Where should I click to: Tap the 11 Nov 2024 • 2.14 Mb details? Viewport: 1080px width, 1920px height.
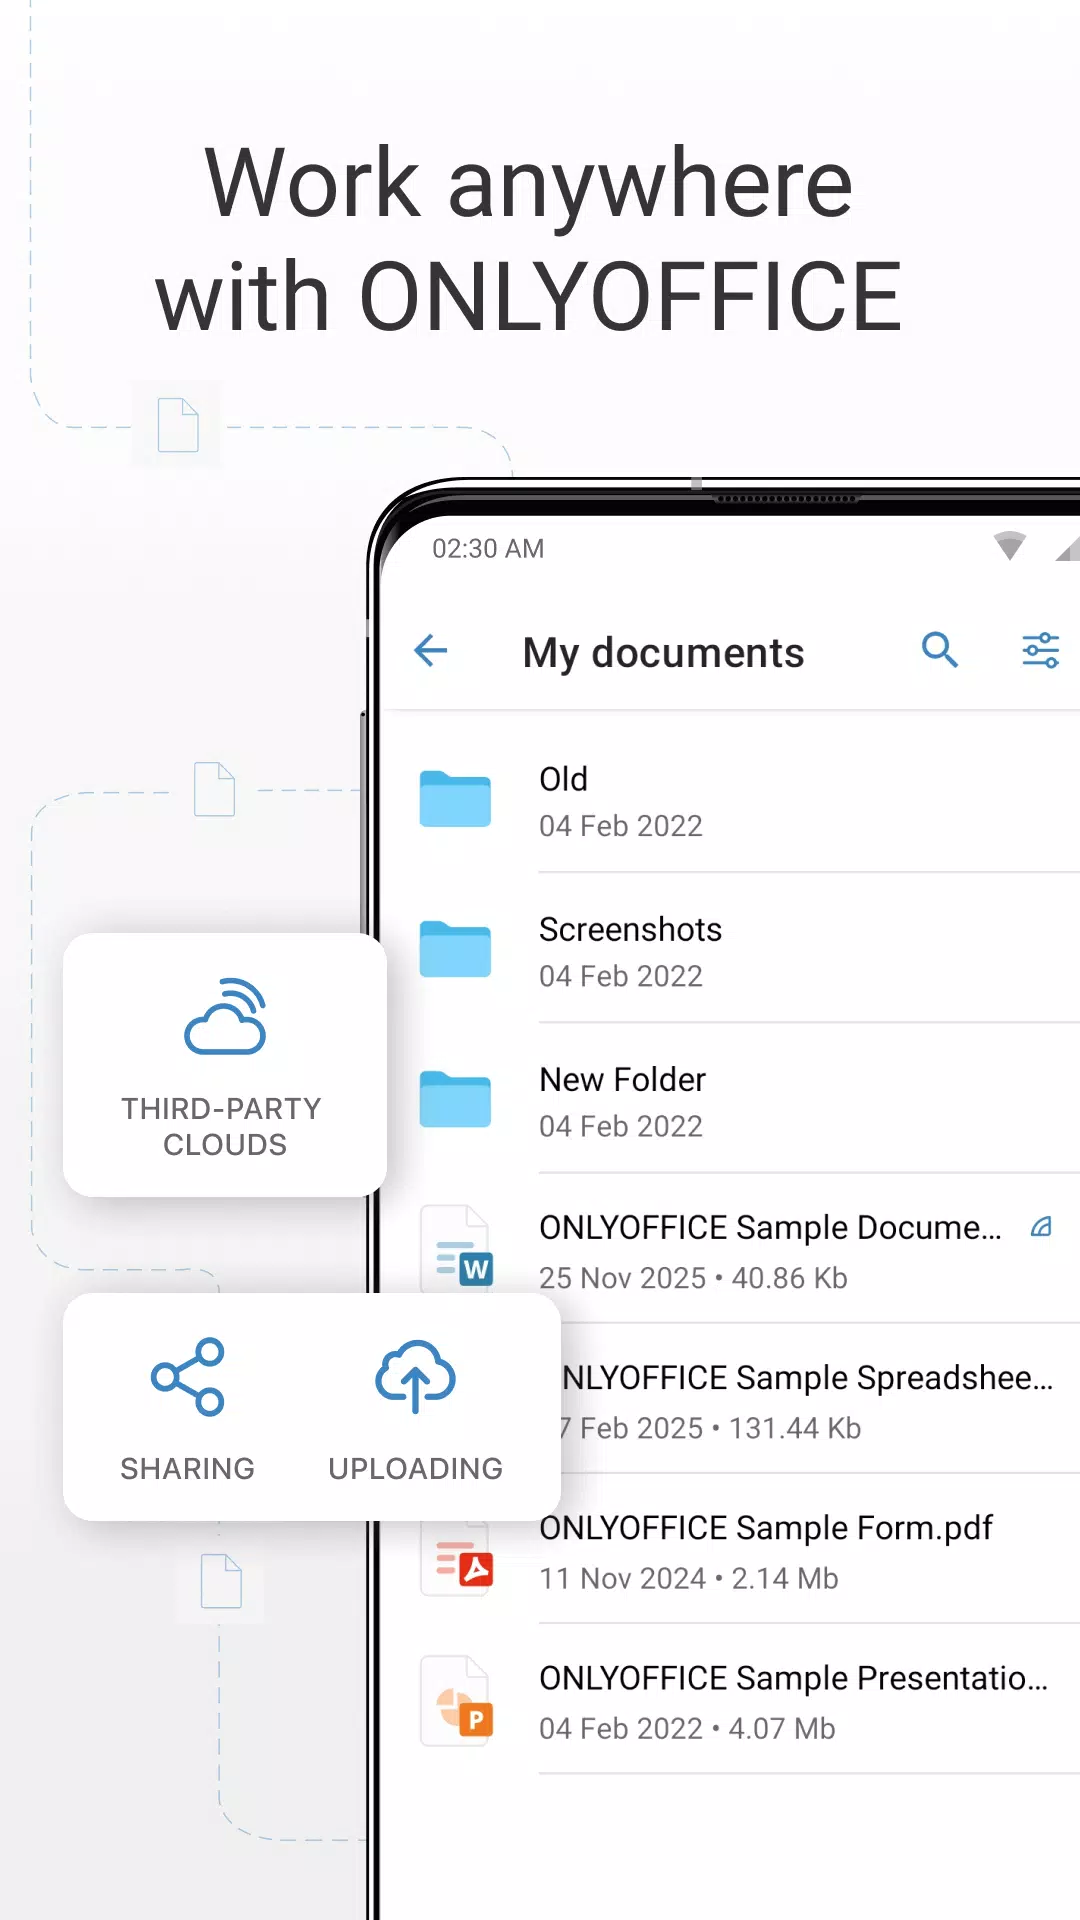(x=689, y=1578)
